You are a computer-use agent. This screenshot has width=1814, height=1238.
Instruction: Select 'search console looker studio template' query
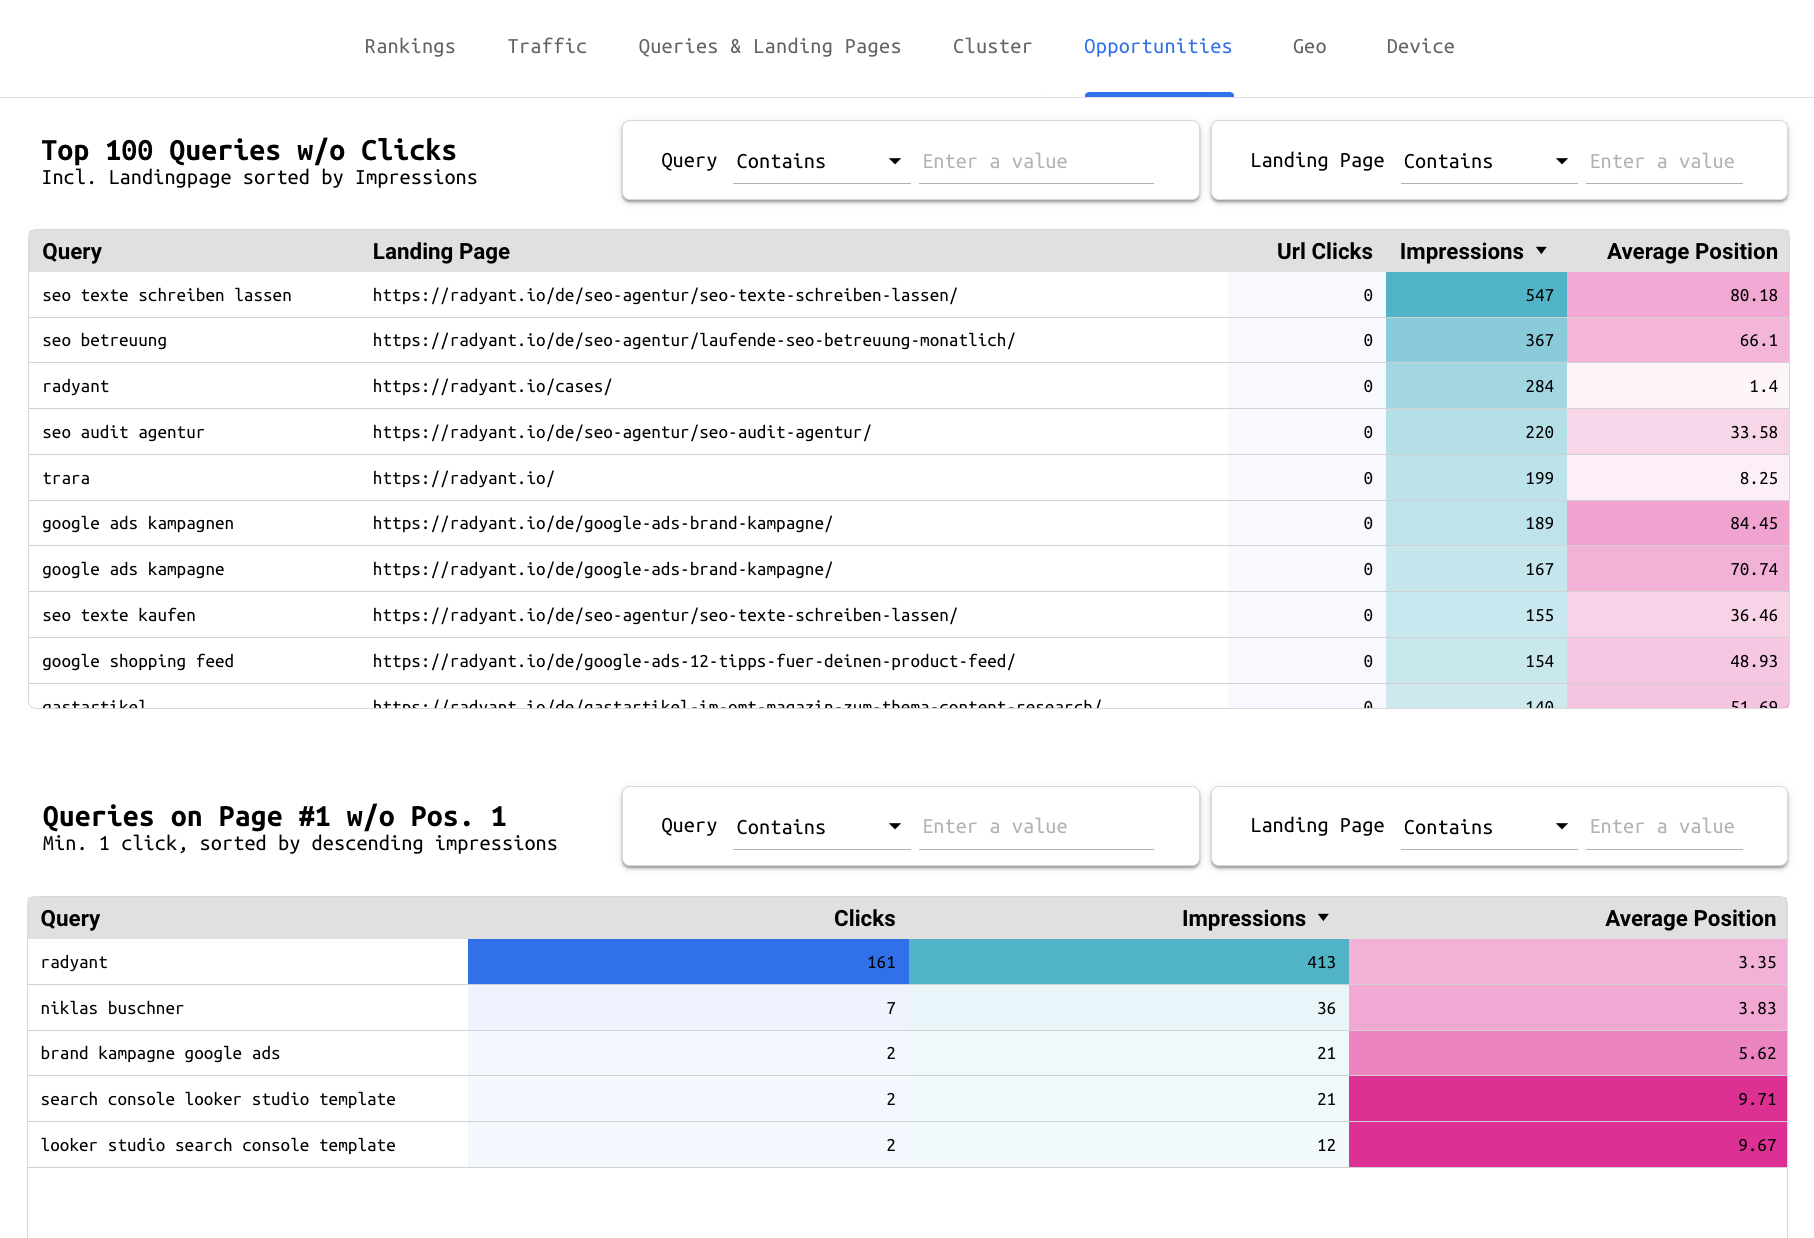(x=218, y=1099)
